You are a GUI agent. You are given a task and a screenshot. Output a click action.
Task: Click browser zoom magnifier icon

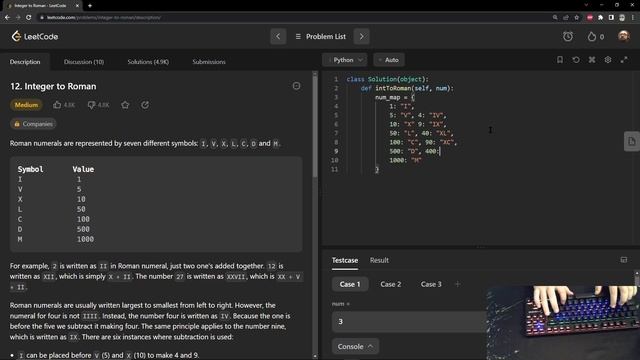coord(555,18)
